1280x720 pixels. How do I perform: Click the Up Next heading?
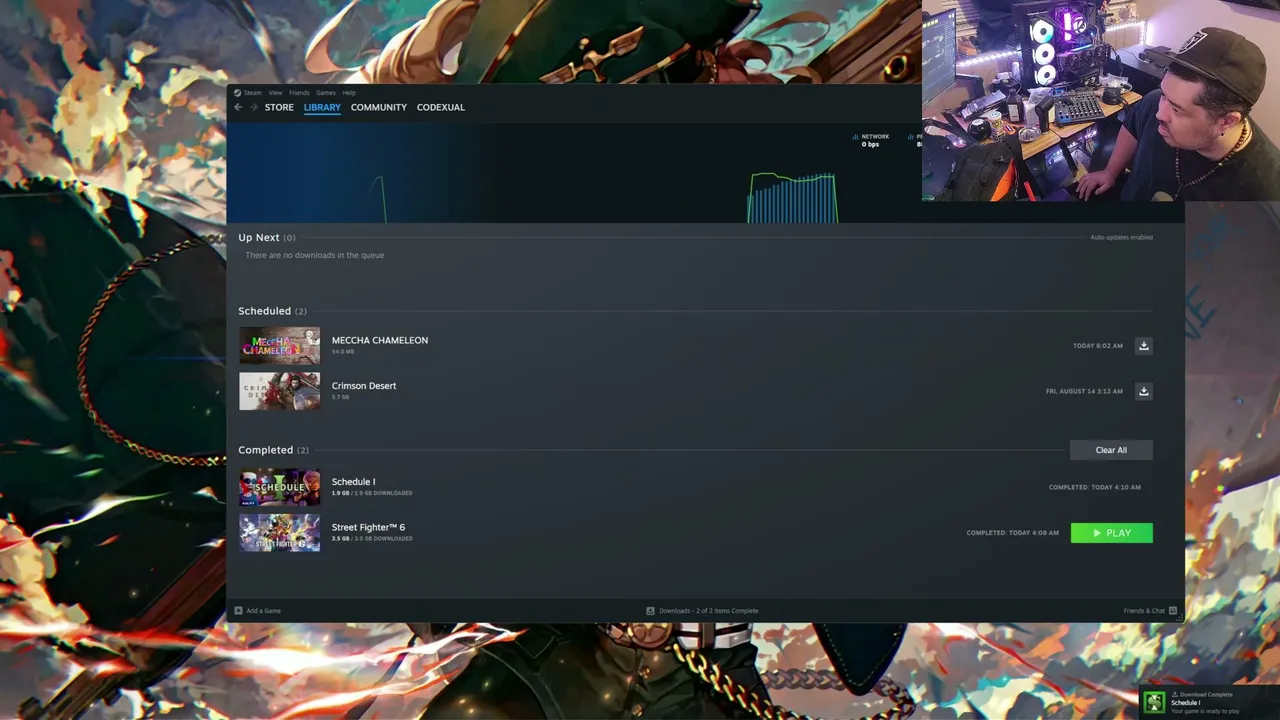[x=259, y=238]
